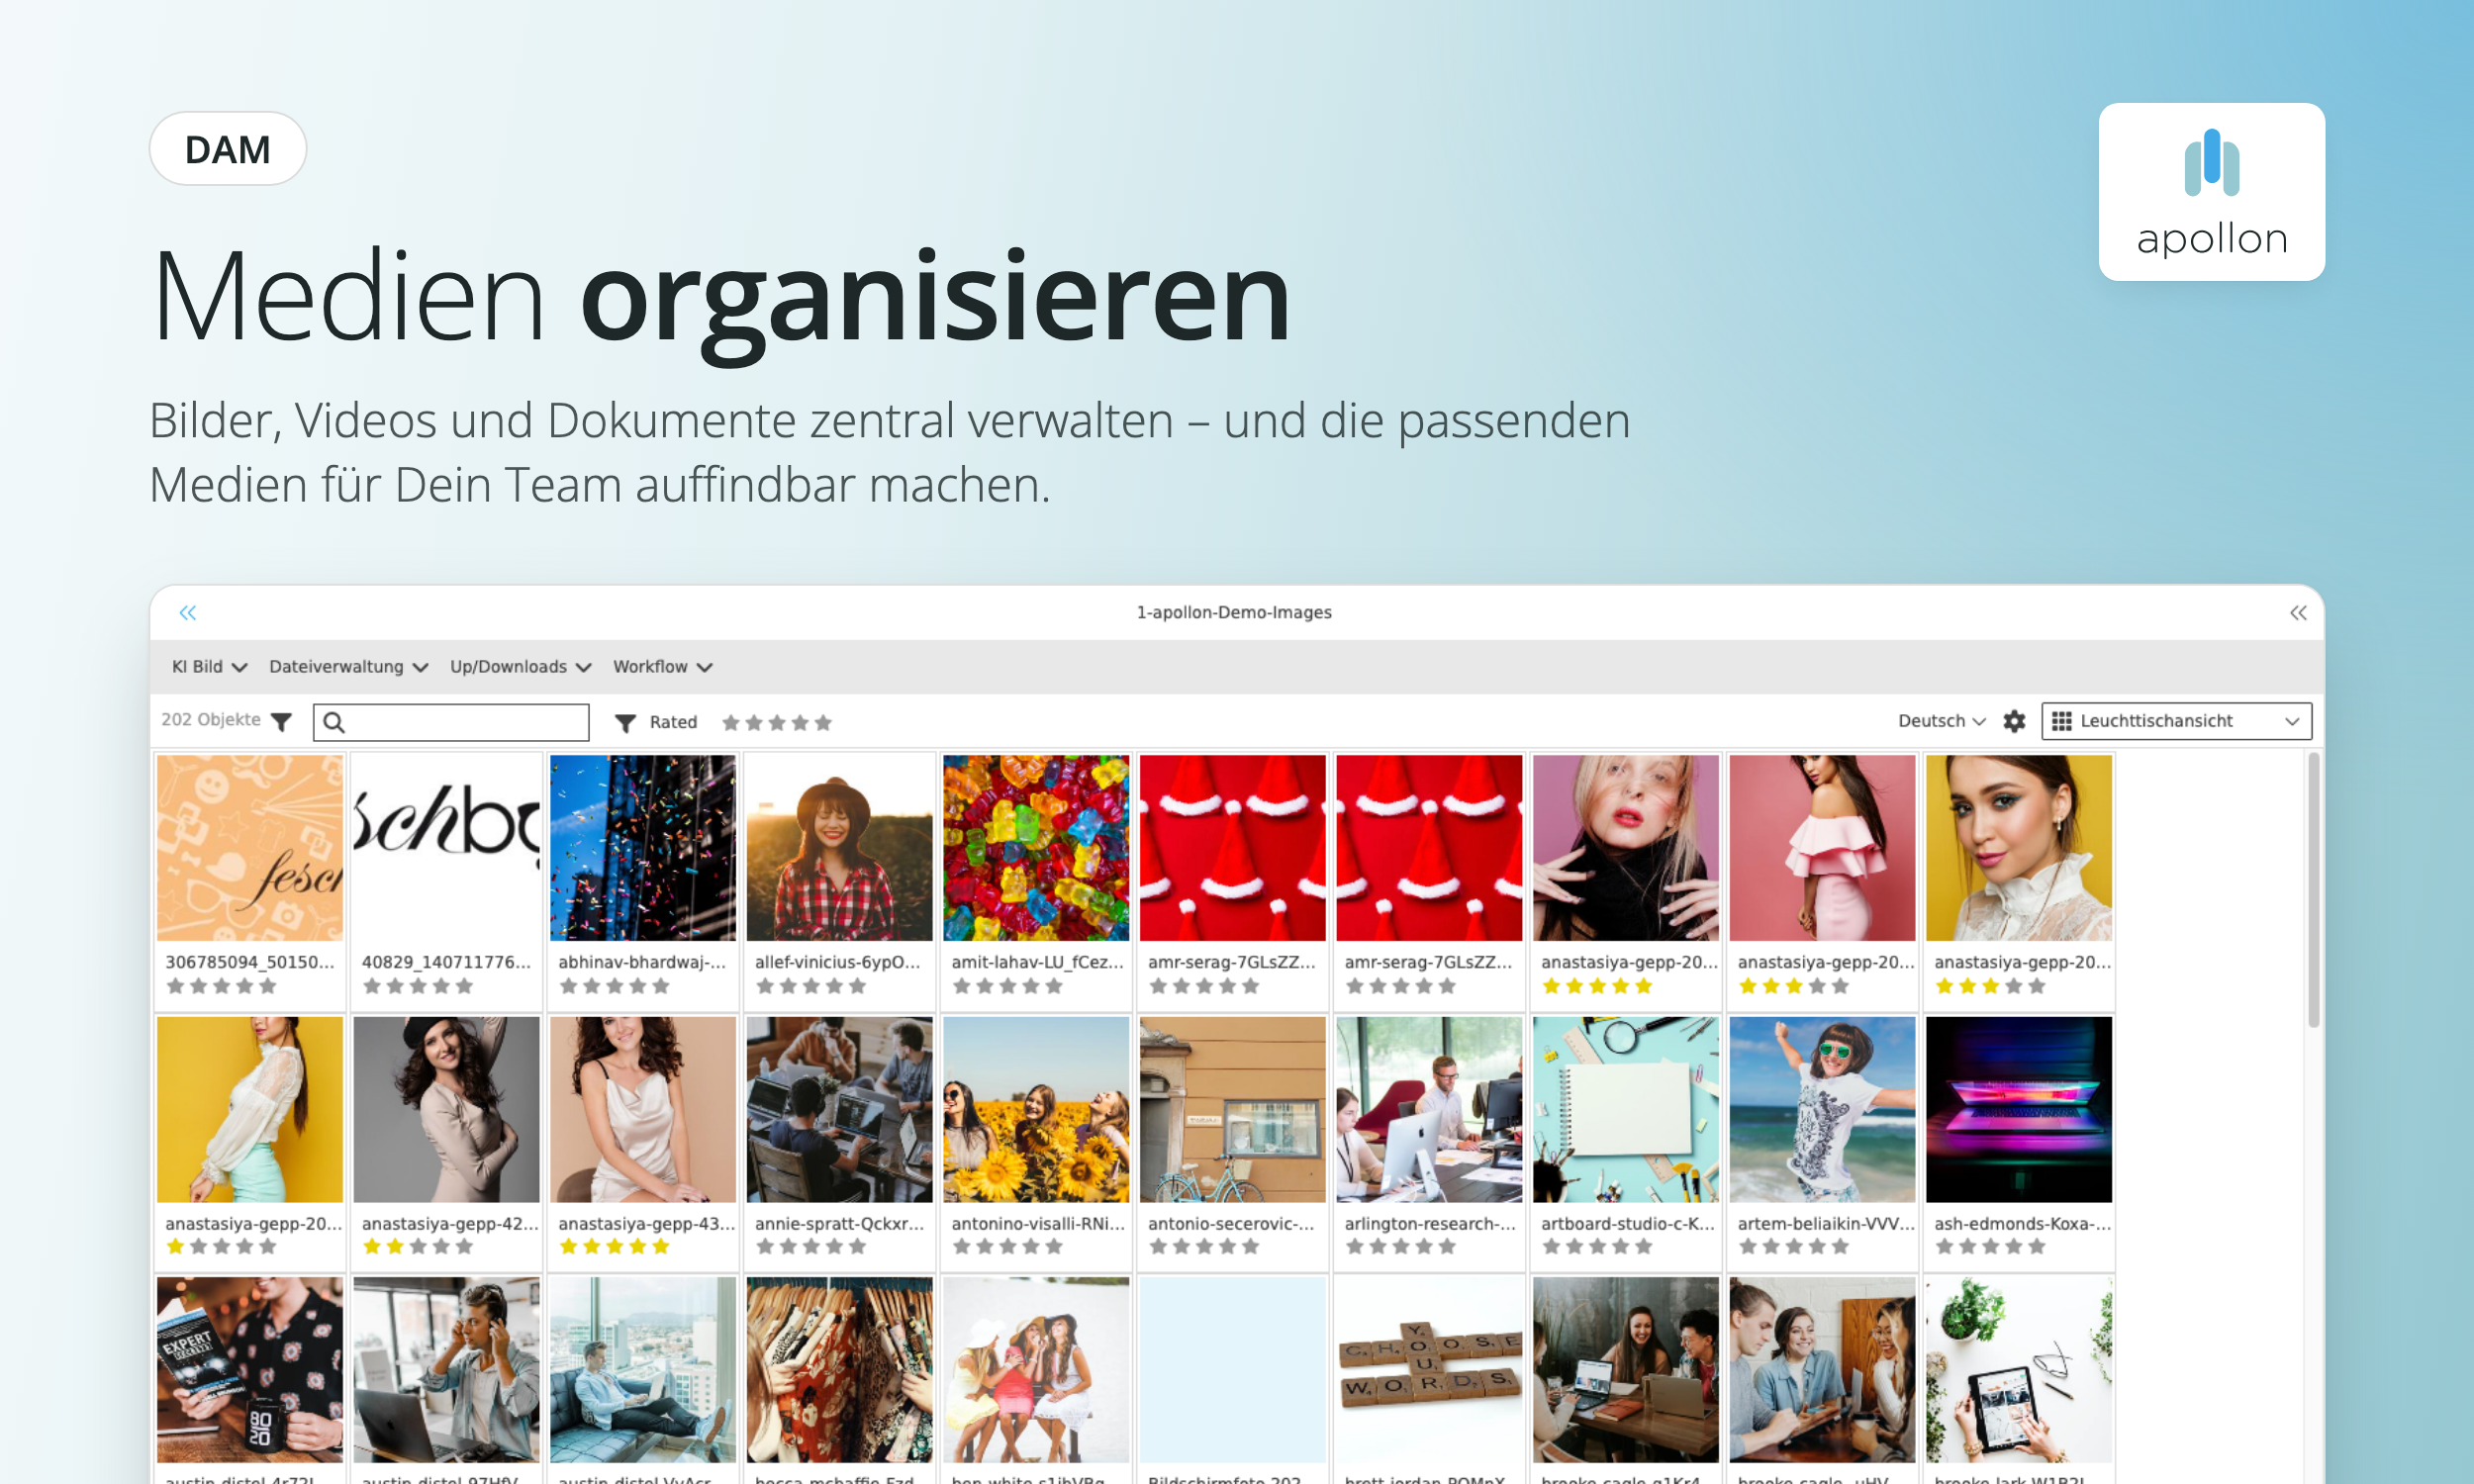Select the gummy bears thumbnail amit-lahav
This screenshot has height=1484, width=2474.
coord(1036,847)
